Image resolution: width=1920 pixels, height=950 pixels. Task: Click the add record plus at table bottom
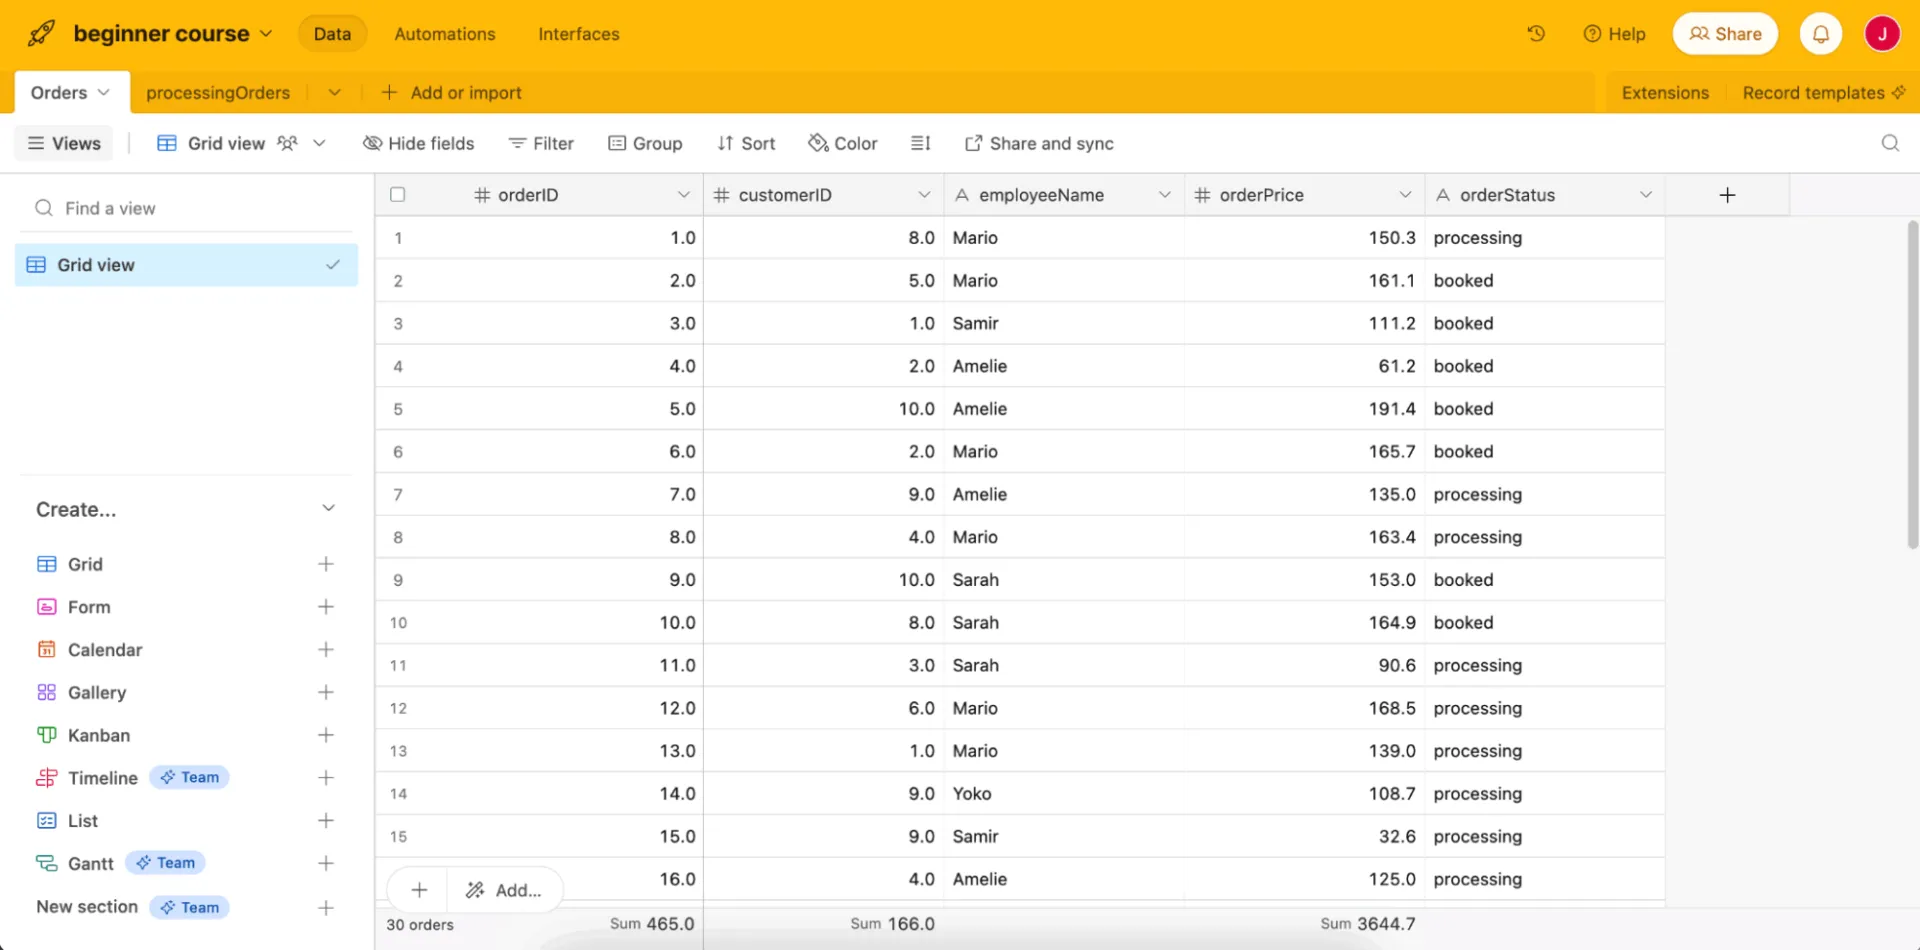pos(419,890)
